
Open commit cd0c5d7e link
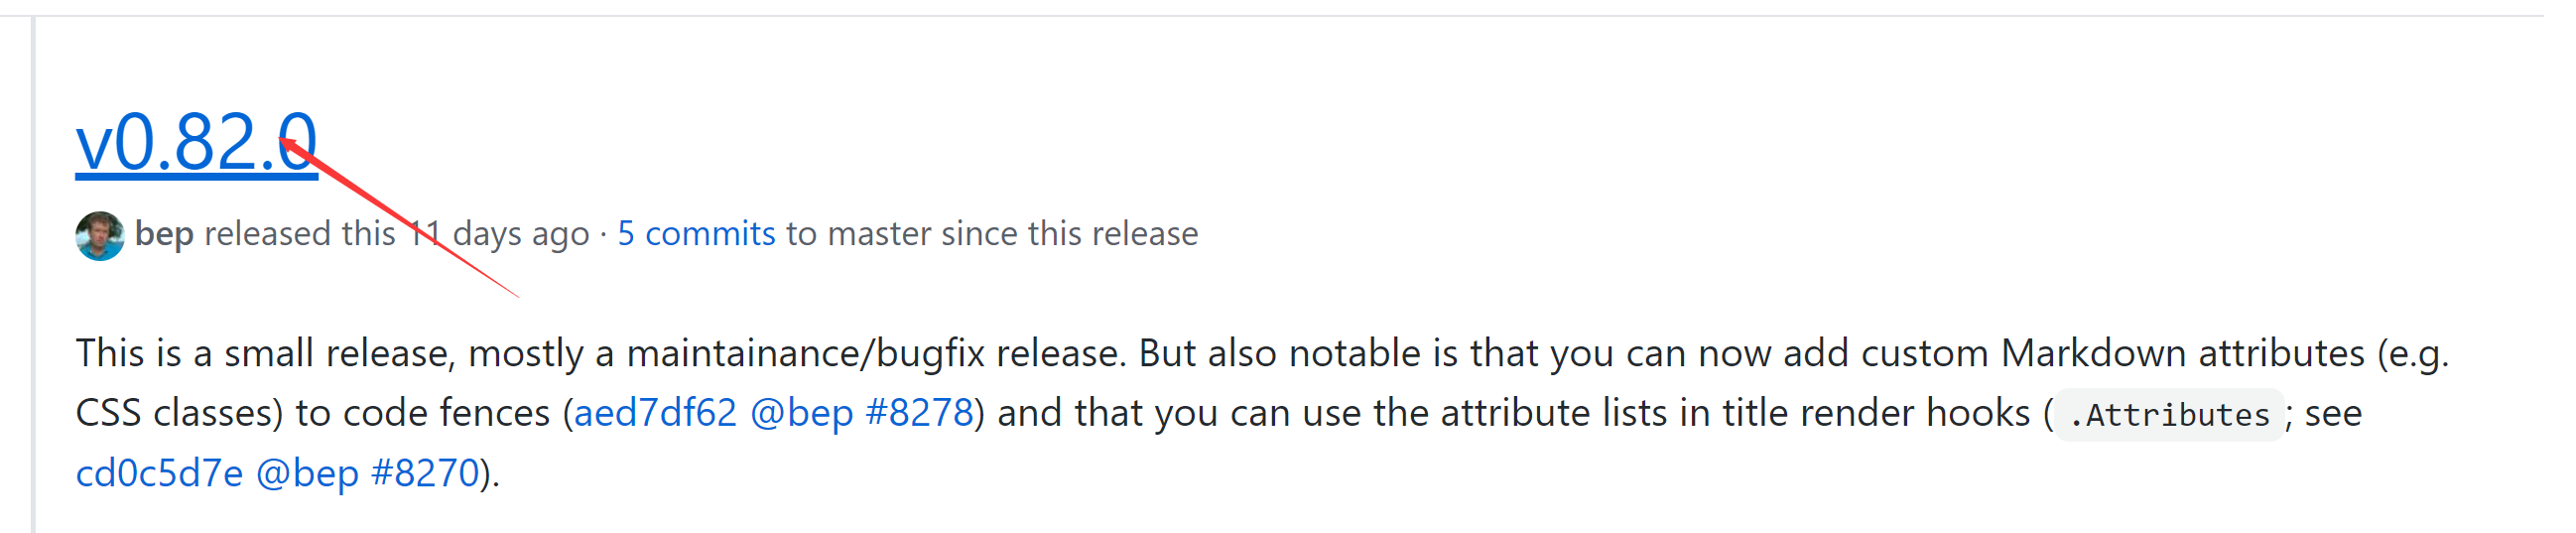pos(159,472)
